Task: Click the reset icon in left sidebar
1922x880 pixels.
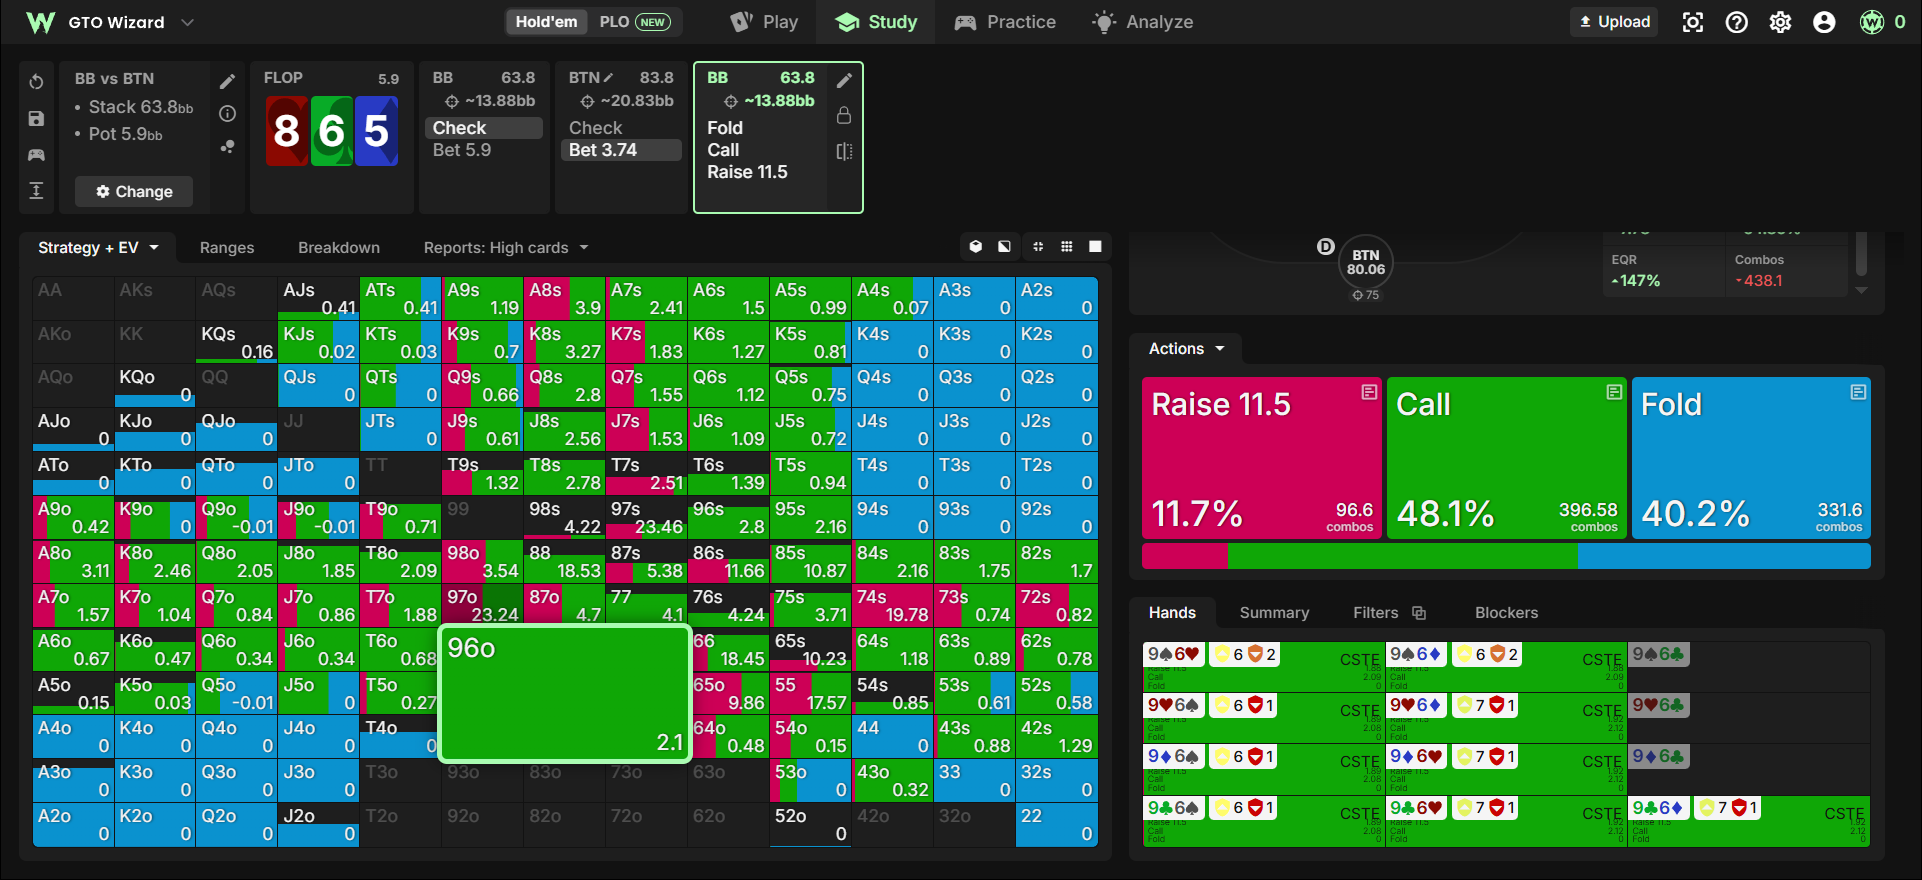Action: point(36,82)
